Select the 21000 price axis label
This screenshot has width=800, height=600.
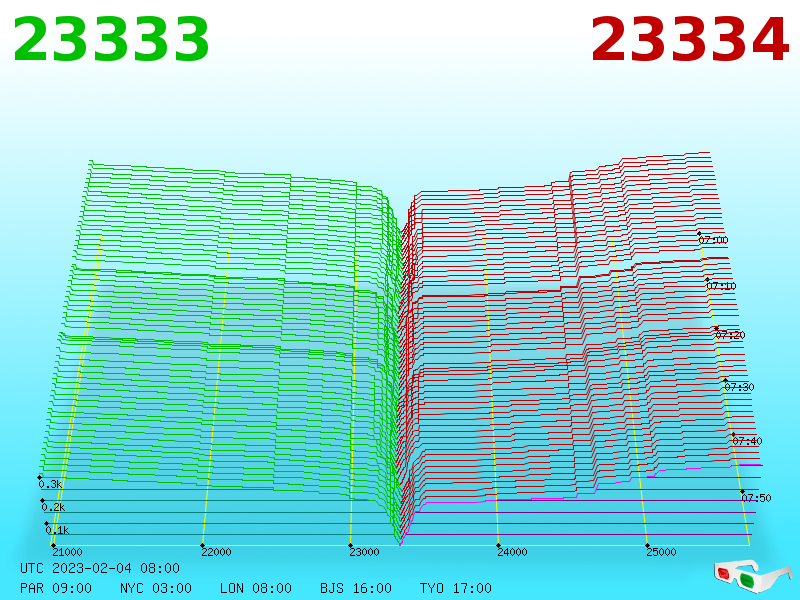pyautogui.click(x=67, y=552)
